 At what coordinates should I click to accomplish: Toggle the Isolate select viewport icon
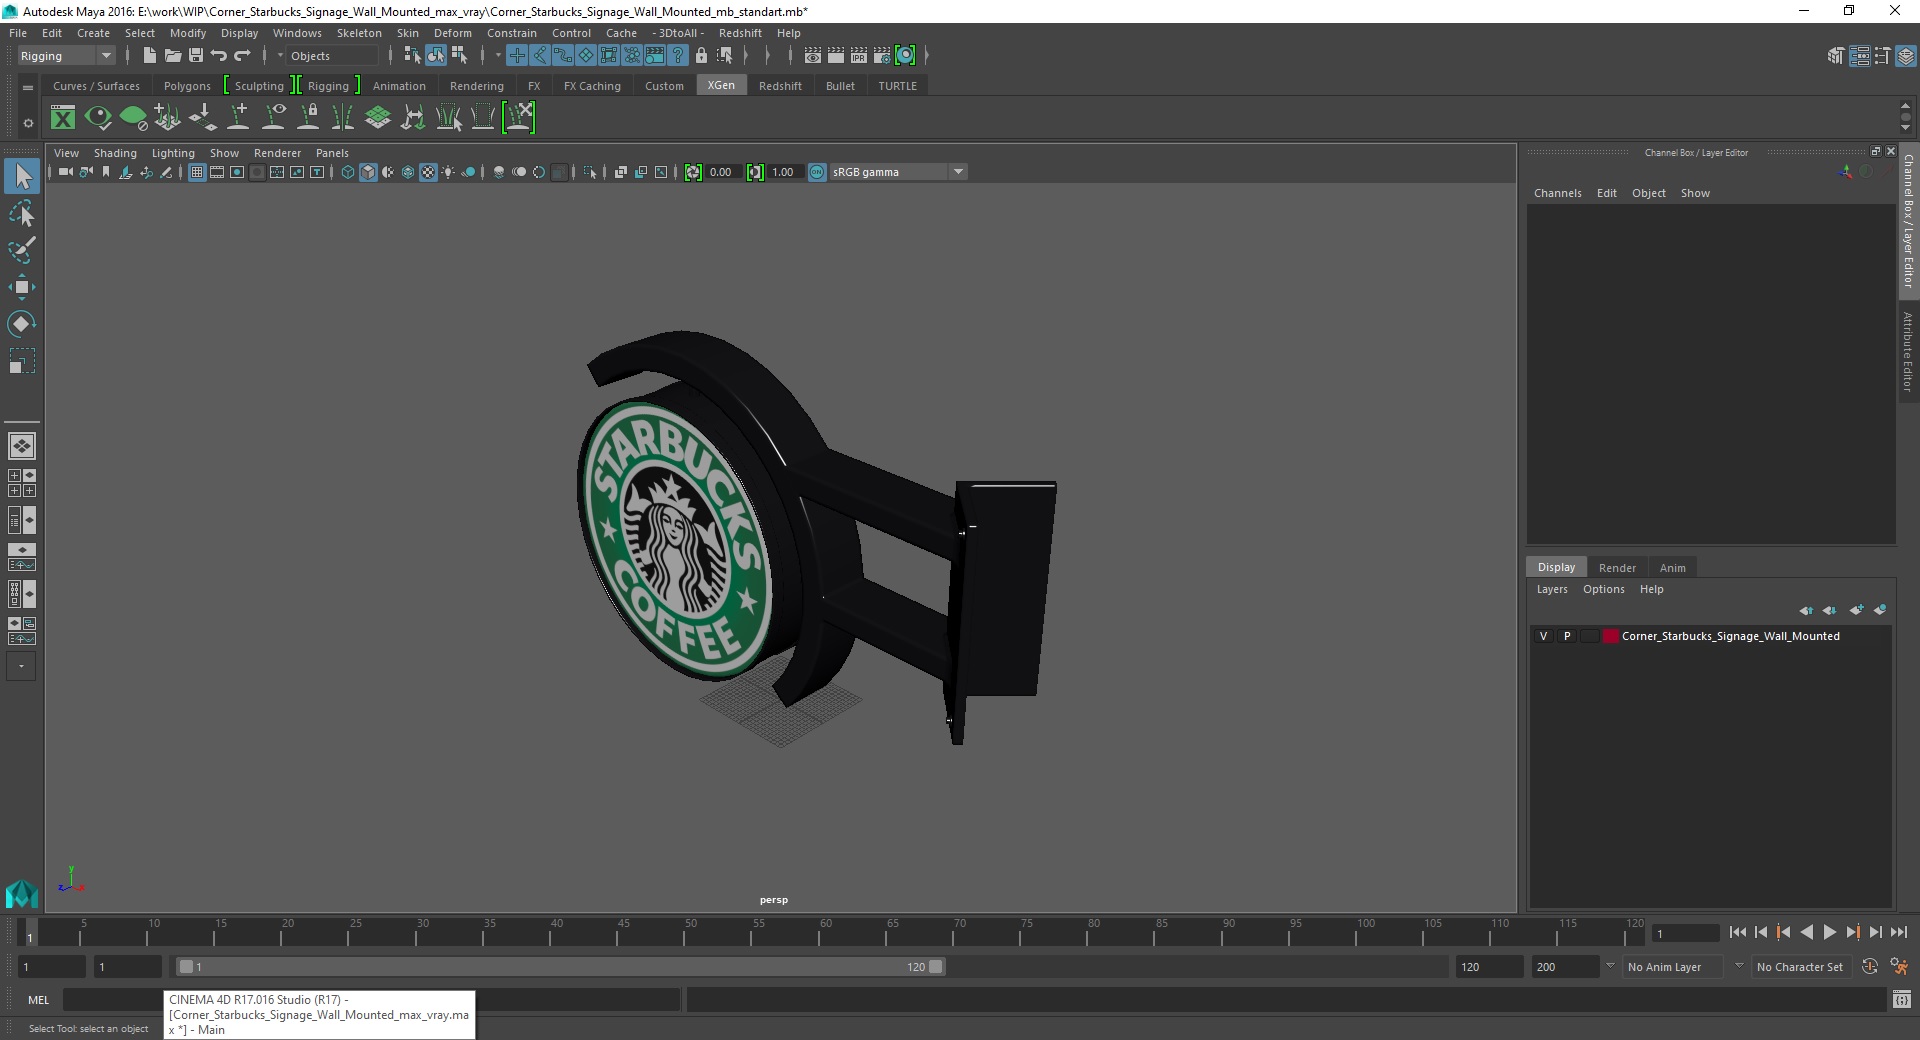590,172
